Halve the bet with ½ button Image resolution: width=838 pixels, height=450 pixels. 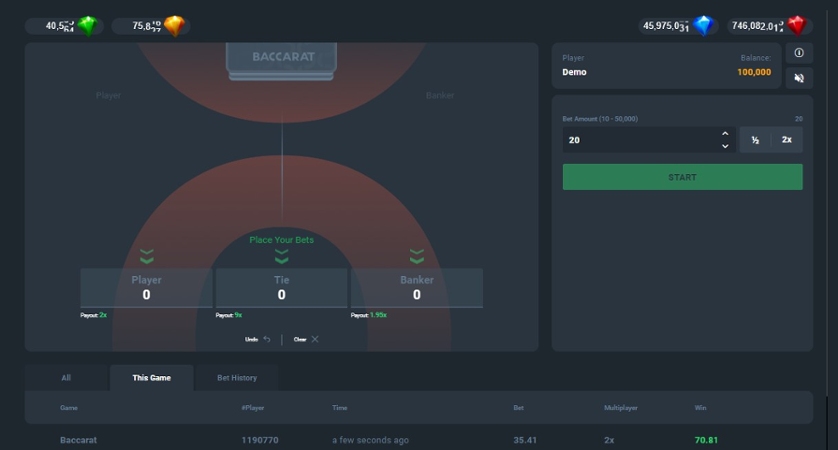pyautogui.click(x=755, y=140)
